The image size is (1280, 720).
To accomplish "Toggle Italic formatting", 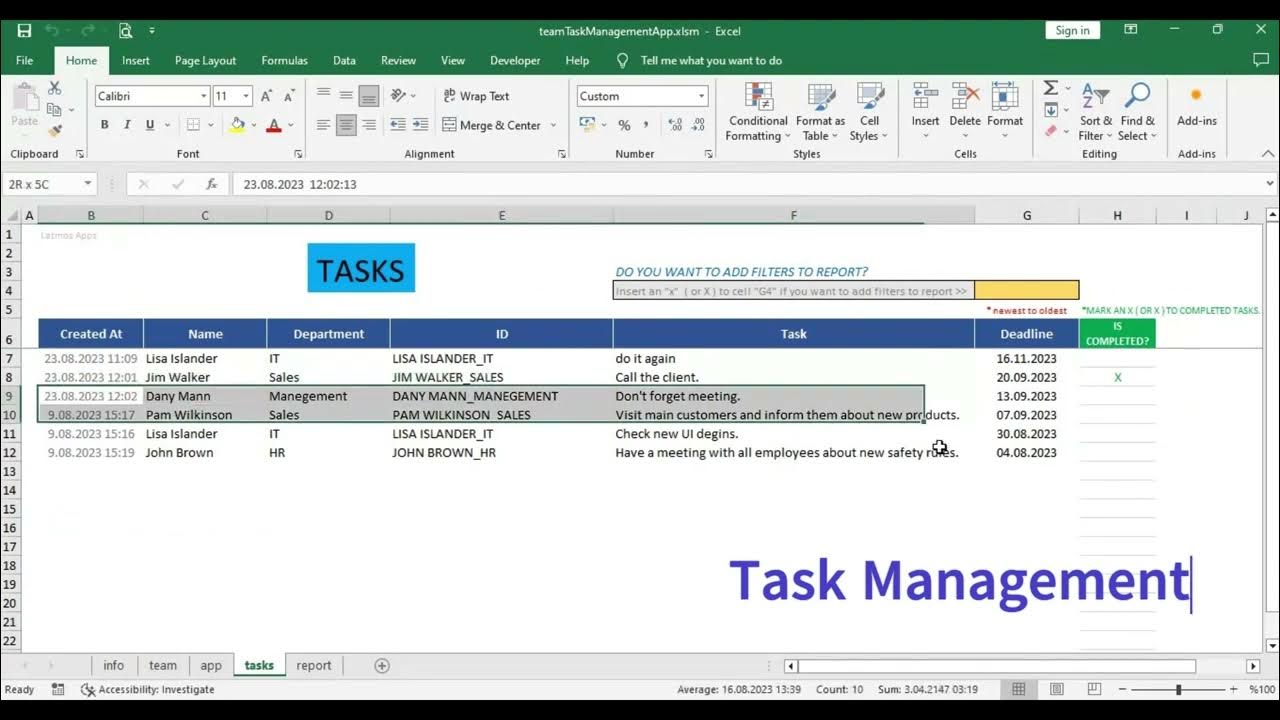I will 127,125.
